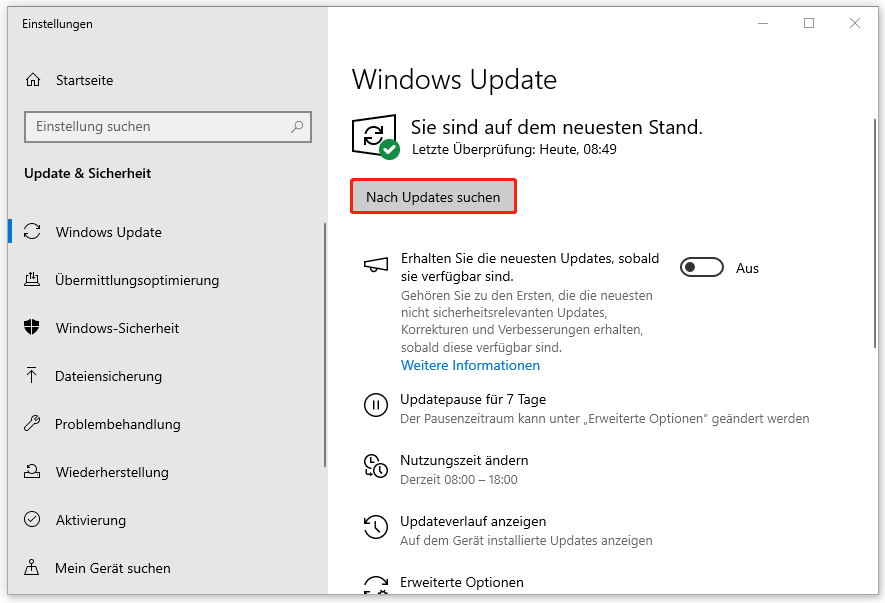This screenshot has height=603, width=885.
Task: Go back to Startseite
Action: coord(84,80)
